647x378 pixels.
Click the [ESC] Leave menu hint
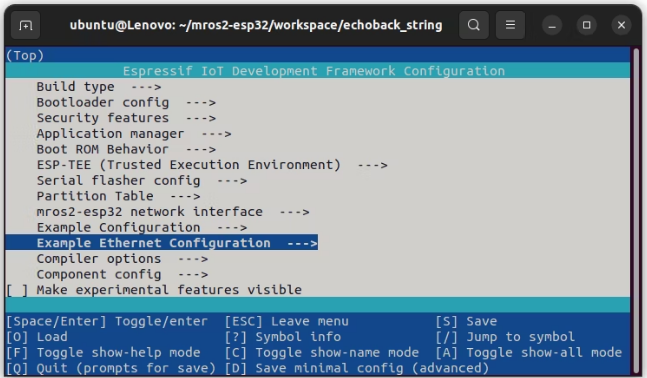tap(287, 321)
